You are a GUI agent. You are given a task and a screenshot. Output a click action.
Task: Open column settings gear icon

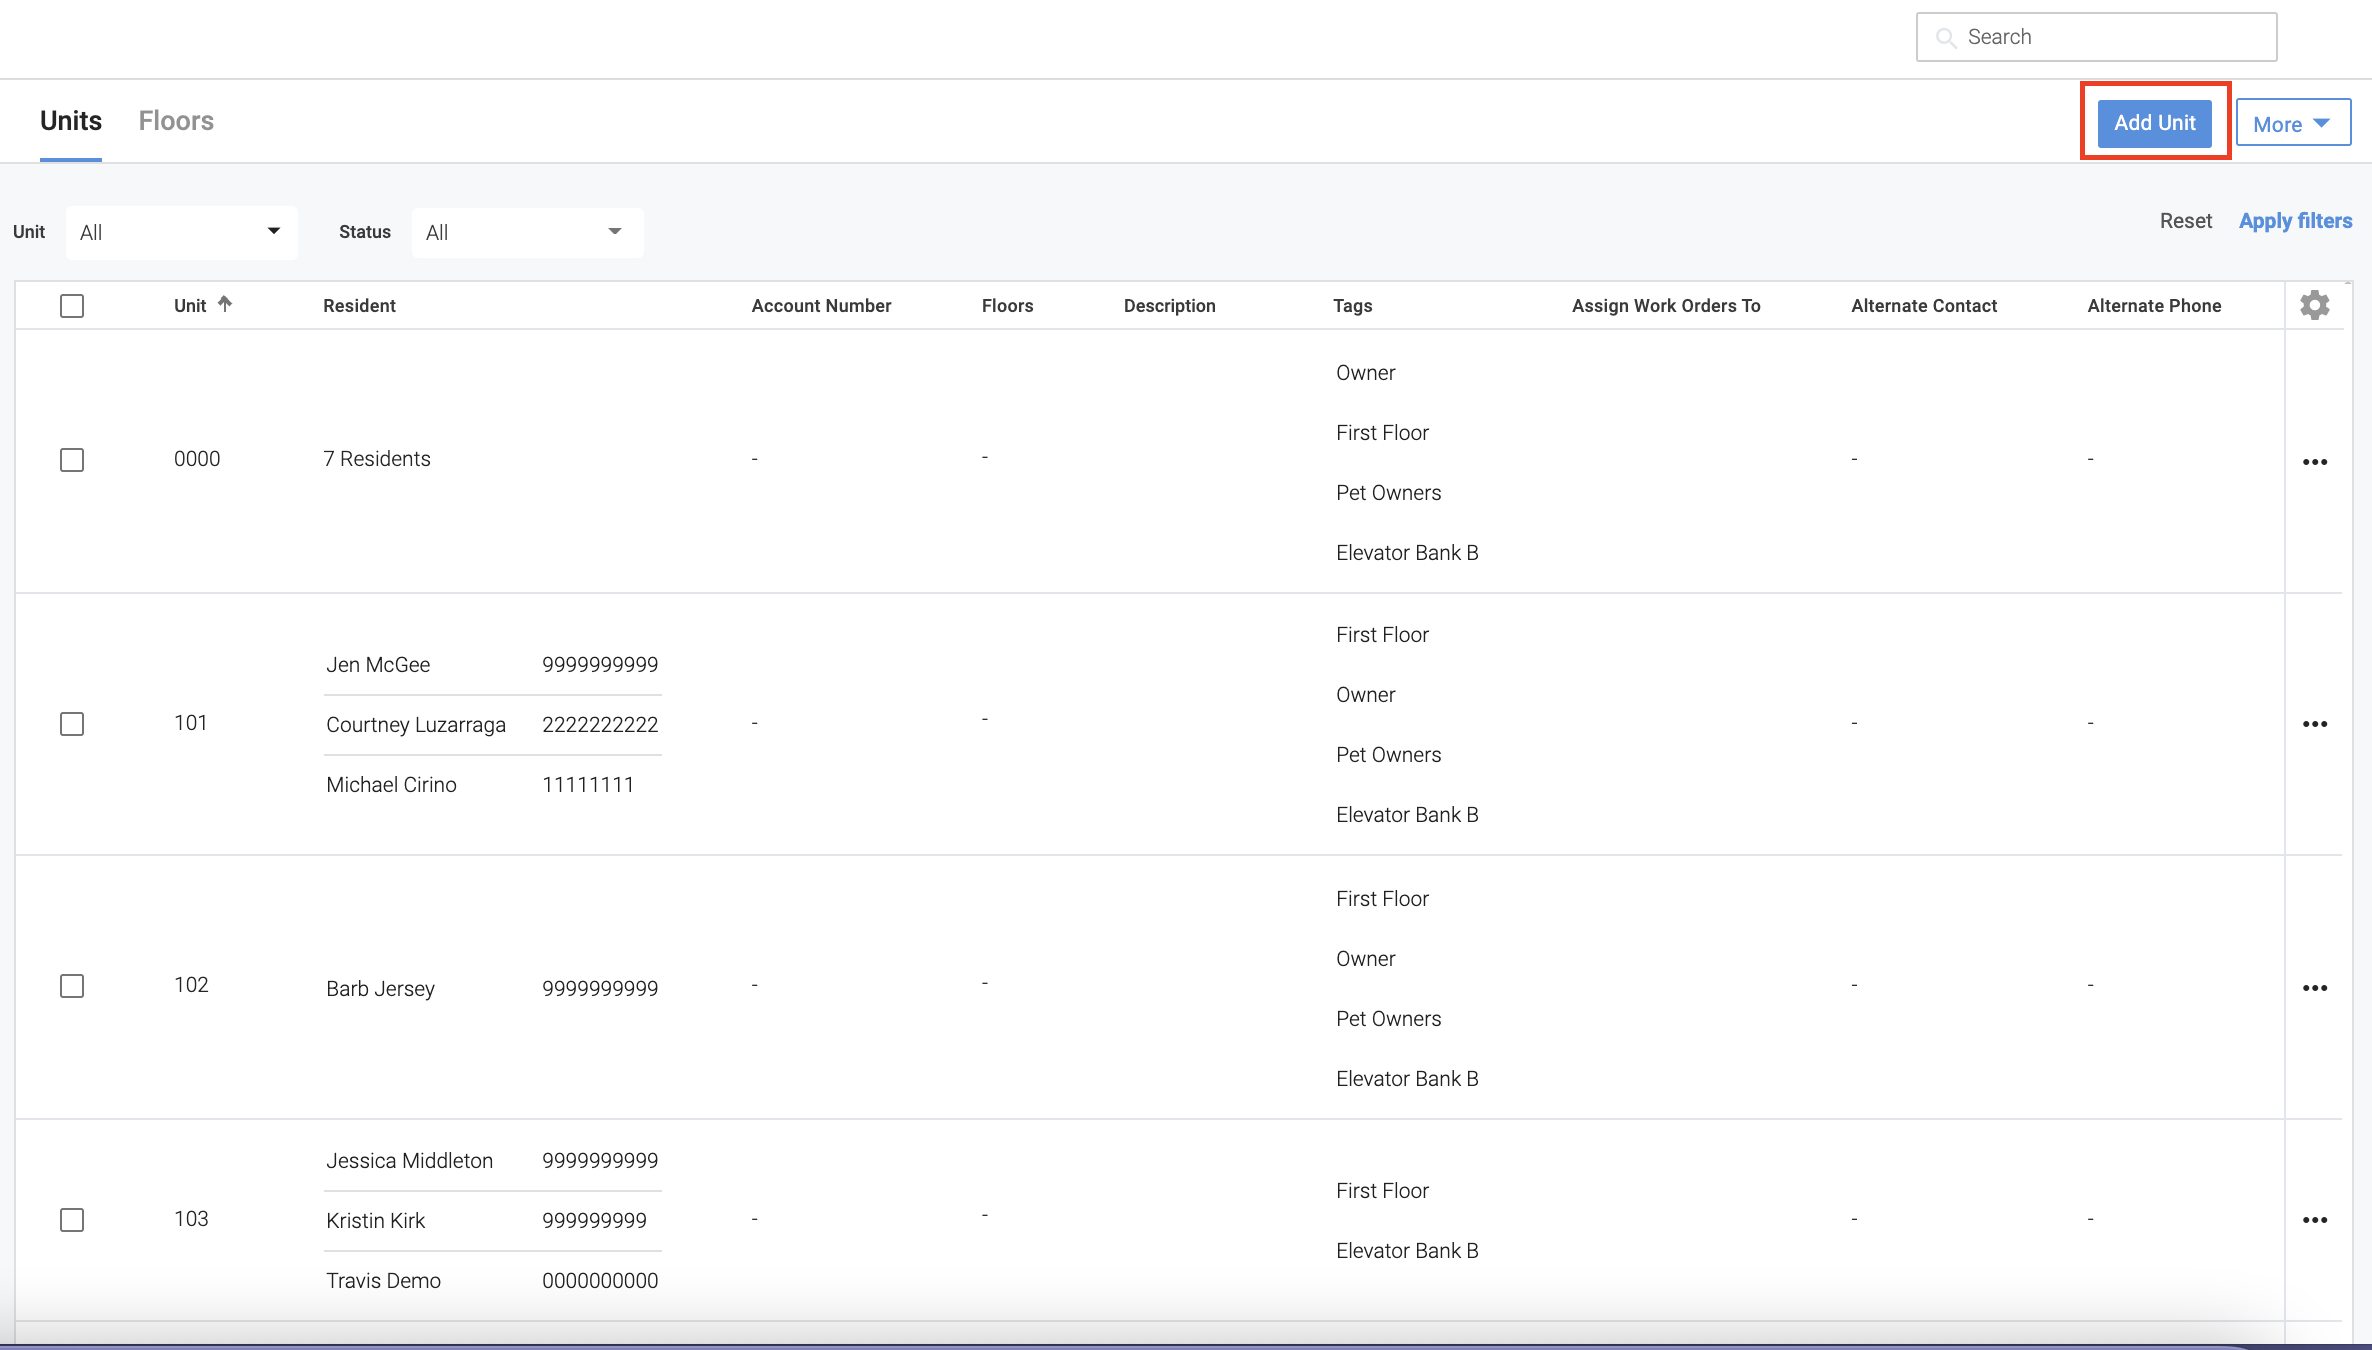tap(2314, 305)
